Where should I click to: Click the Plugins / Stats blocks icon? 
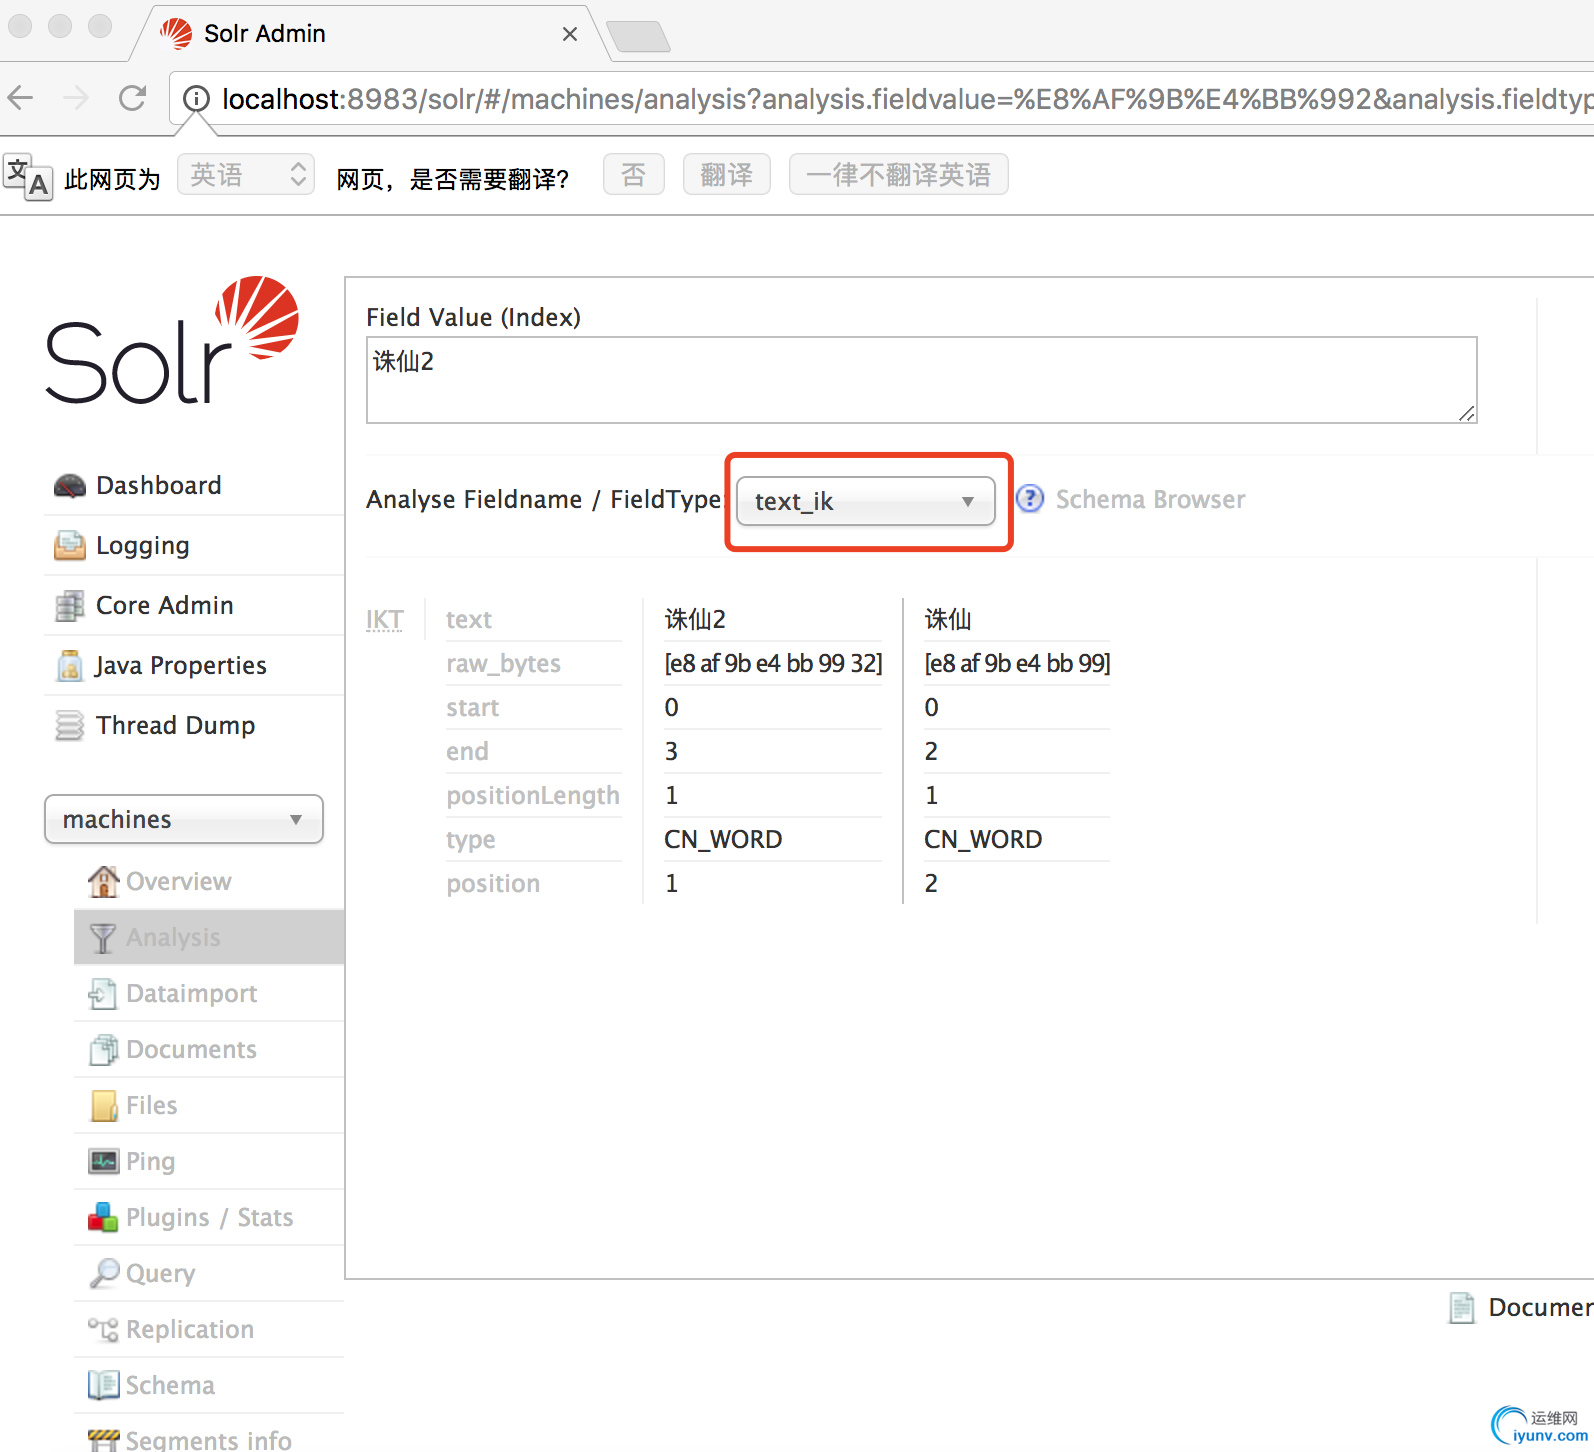tap(103, 1217)
